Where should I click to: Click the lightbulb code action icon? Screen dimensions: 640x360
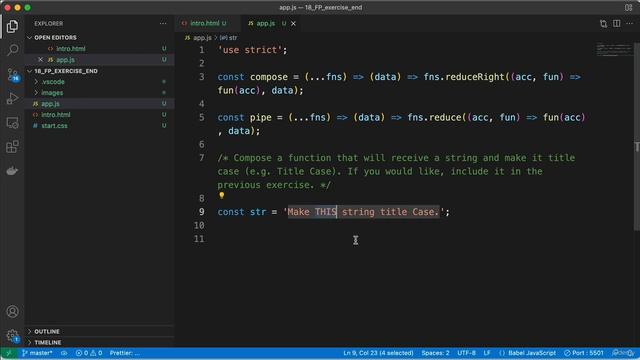222,196
